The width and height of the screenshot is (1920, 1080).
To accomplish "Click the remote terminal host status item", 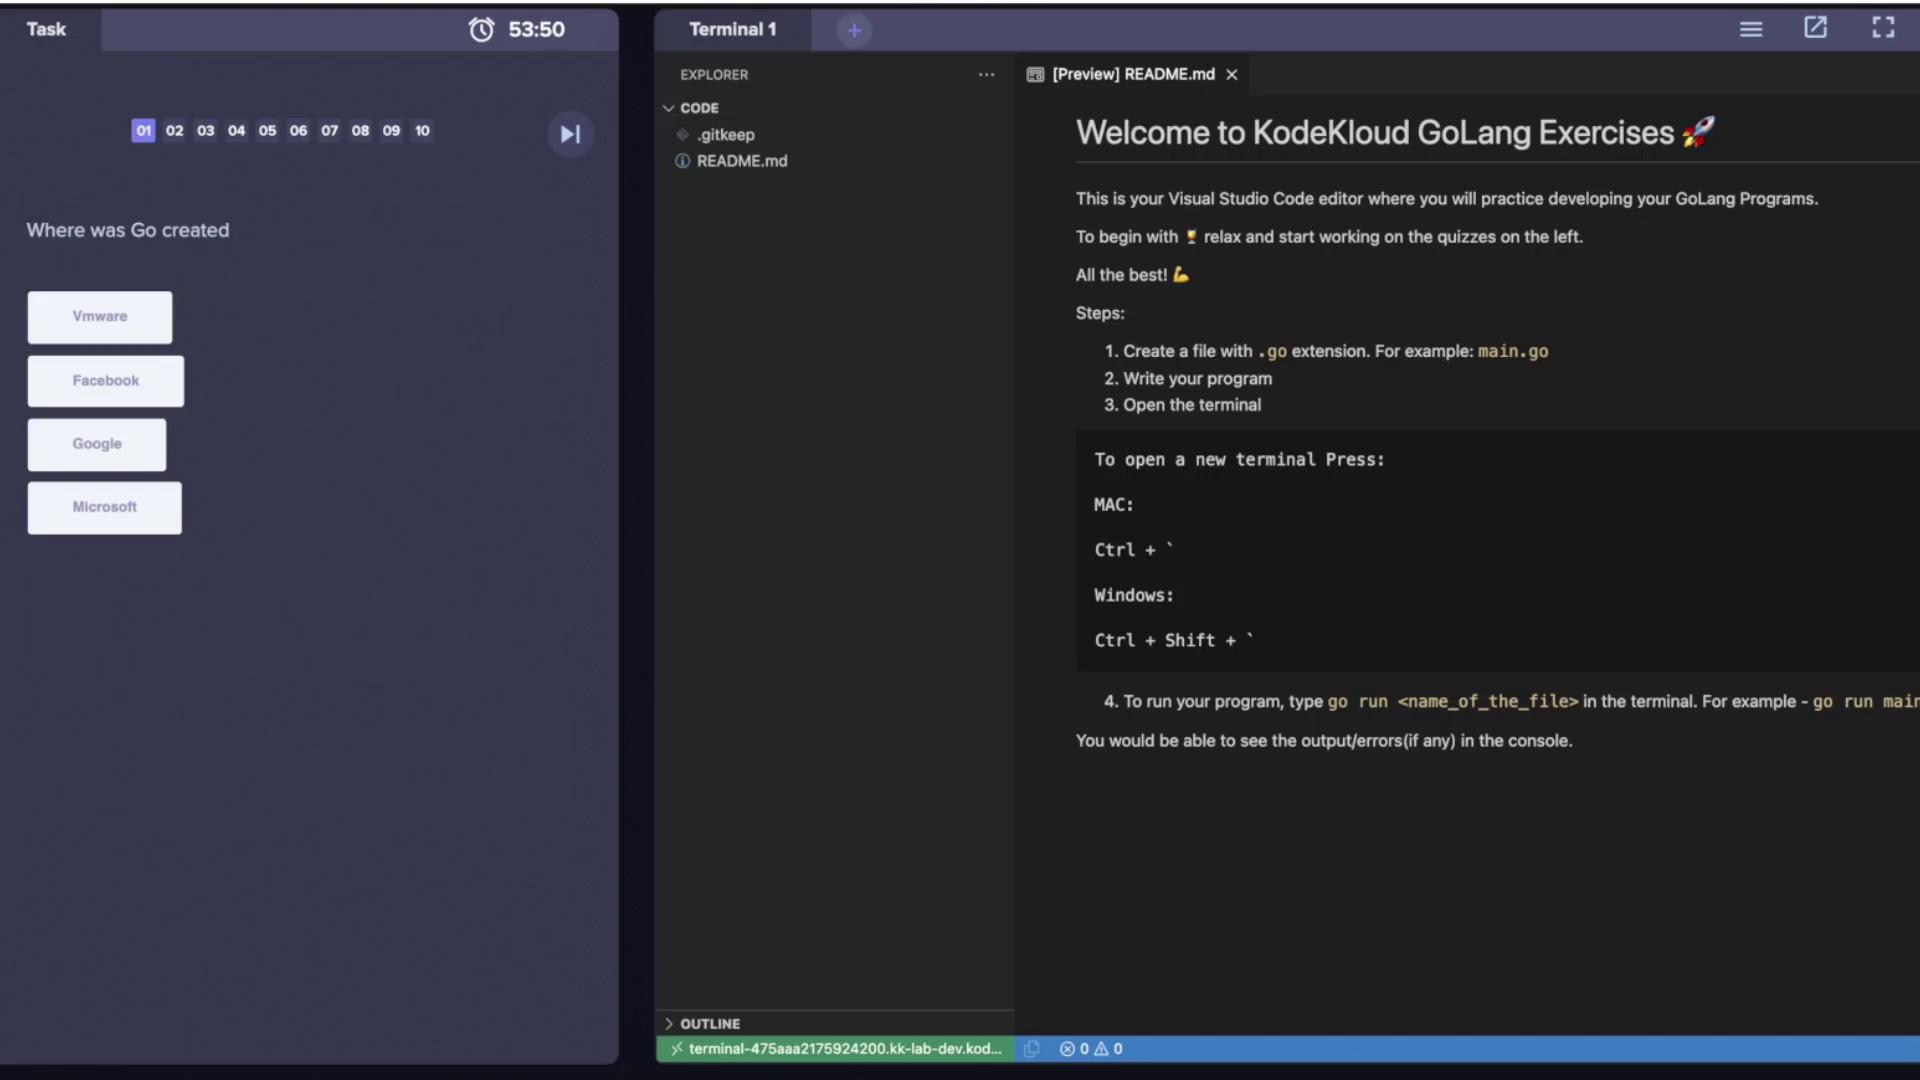I will point(836,1049).
